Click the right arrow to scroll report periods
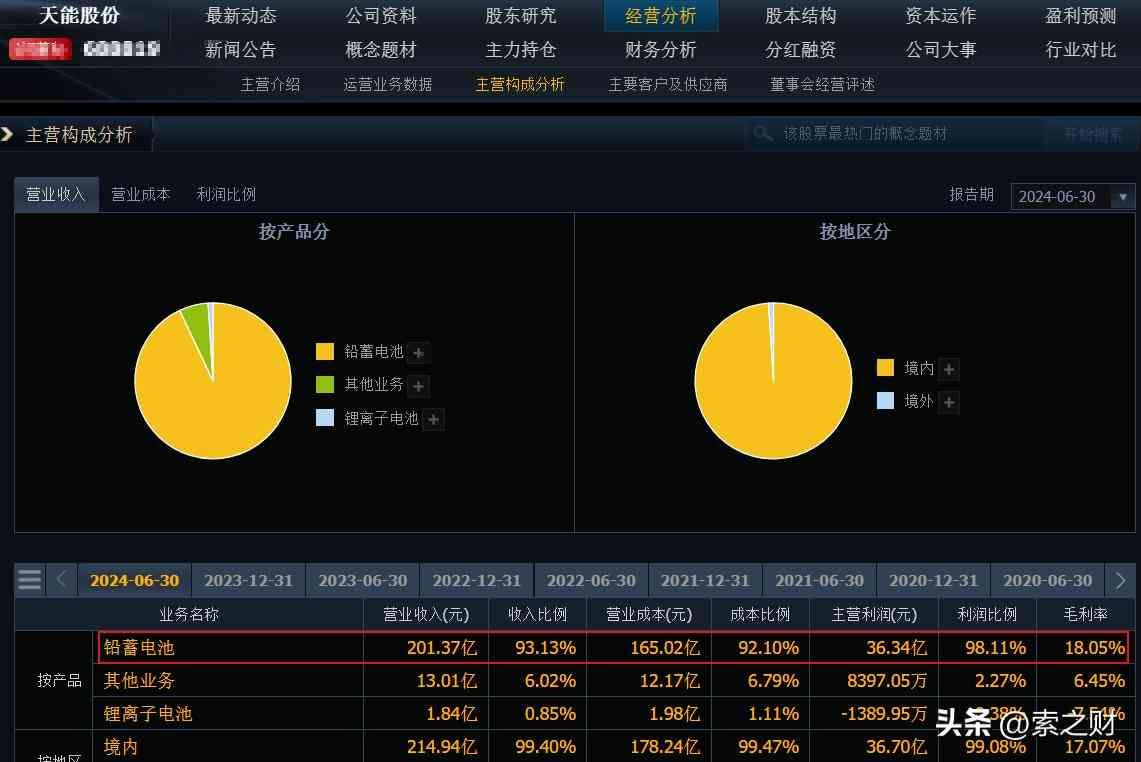Image resolution: width=1141 pixels, height=762 pixels. pos(1120,580)
